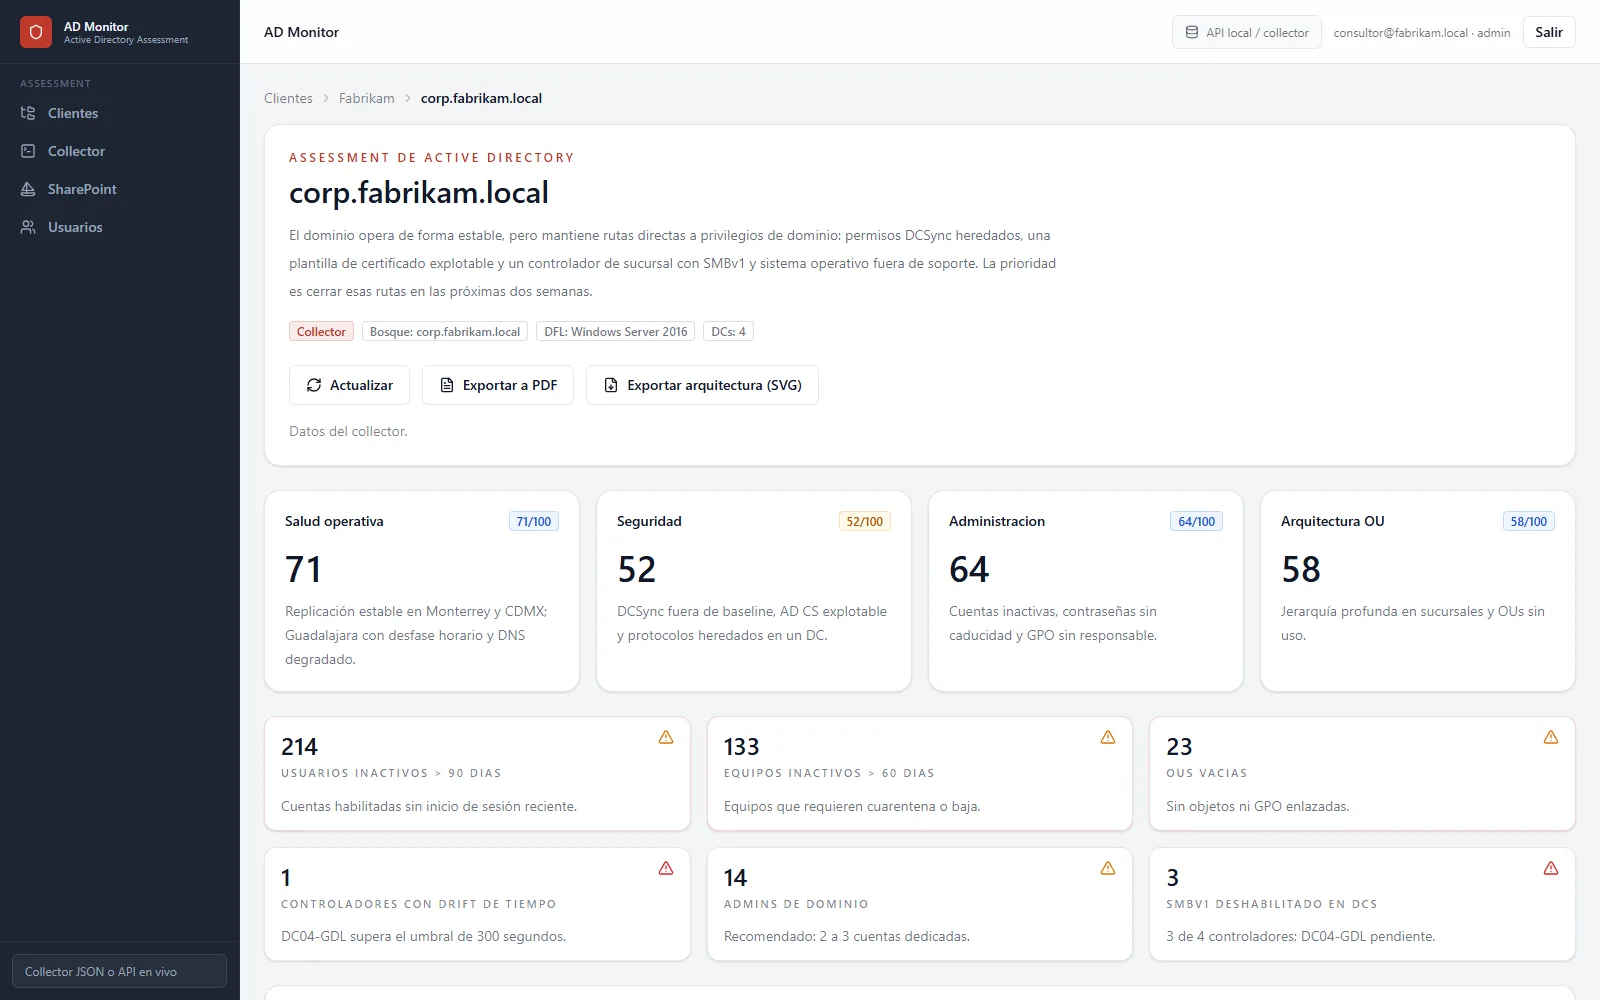Click the 3 de 4 controladores text
Image resolution: width=1600 pixels, height=1000 pixels.
(x=1300, y=936)
